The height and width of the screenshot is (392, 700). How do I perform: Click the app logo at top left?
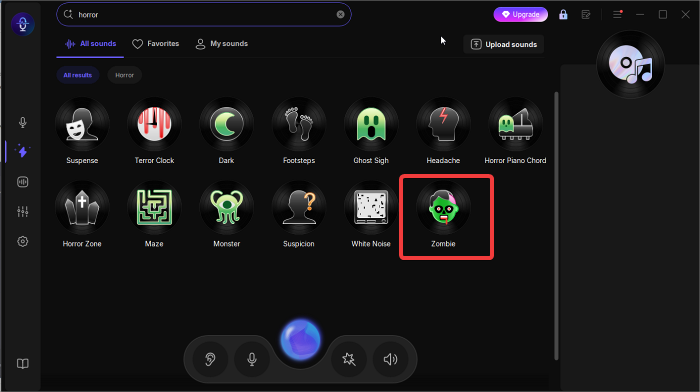pyautogui.click(x=23, y=24)
